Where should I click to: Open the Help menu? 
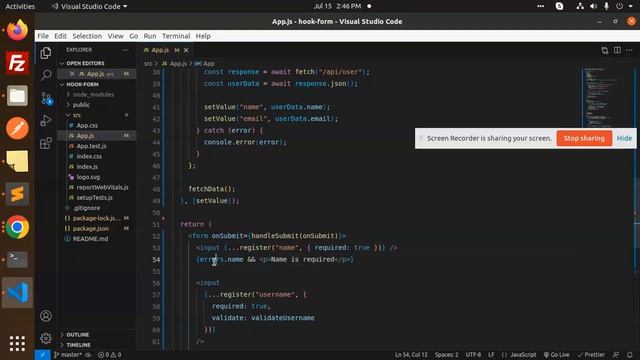tap(203, 36)
